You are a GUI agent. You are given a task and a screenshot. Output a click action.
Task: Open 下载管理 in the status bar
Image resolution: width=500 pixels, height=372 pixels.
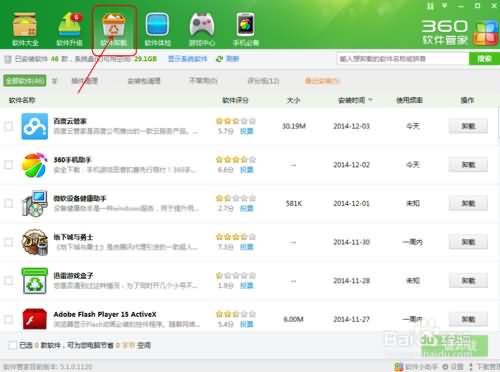(x=485, y=367)
